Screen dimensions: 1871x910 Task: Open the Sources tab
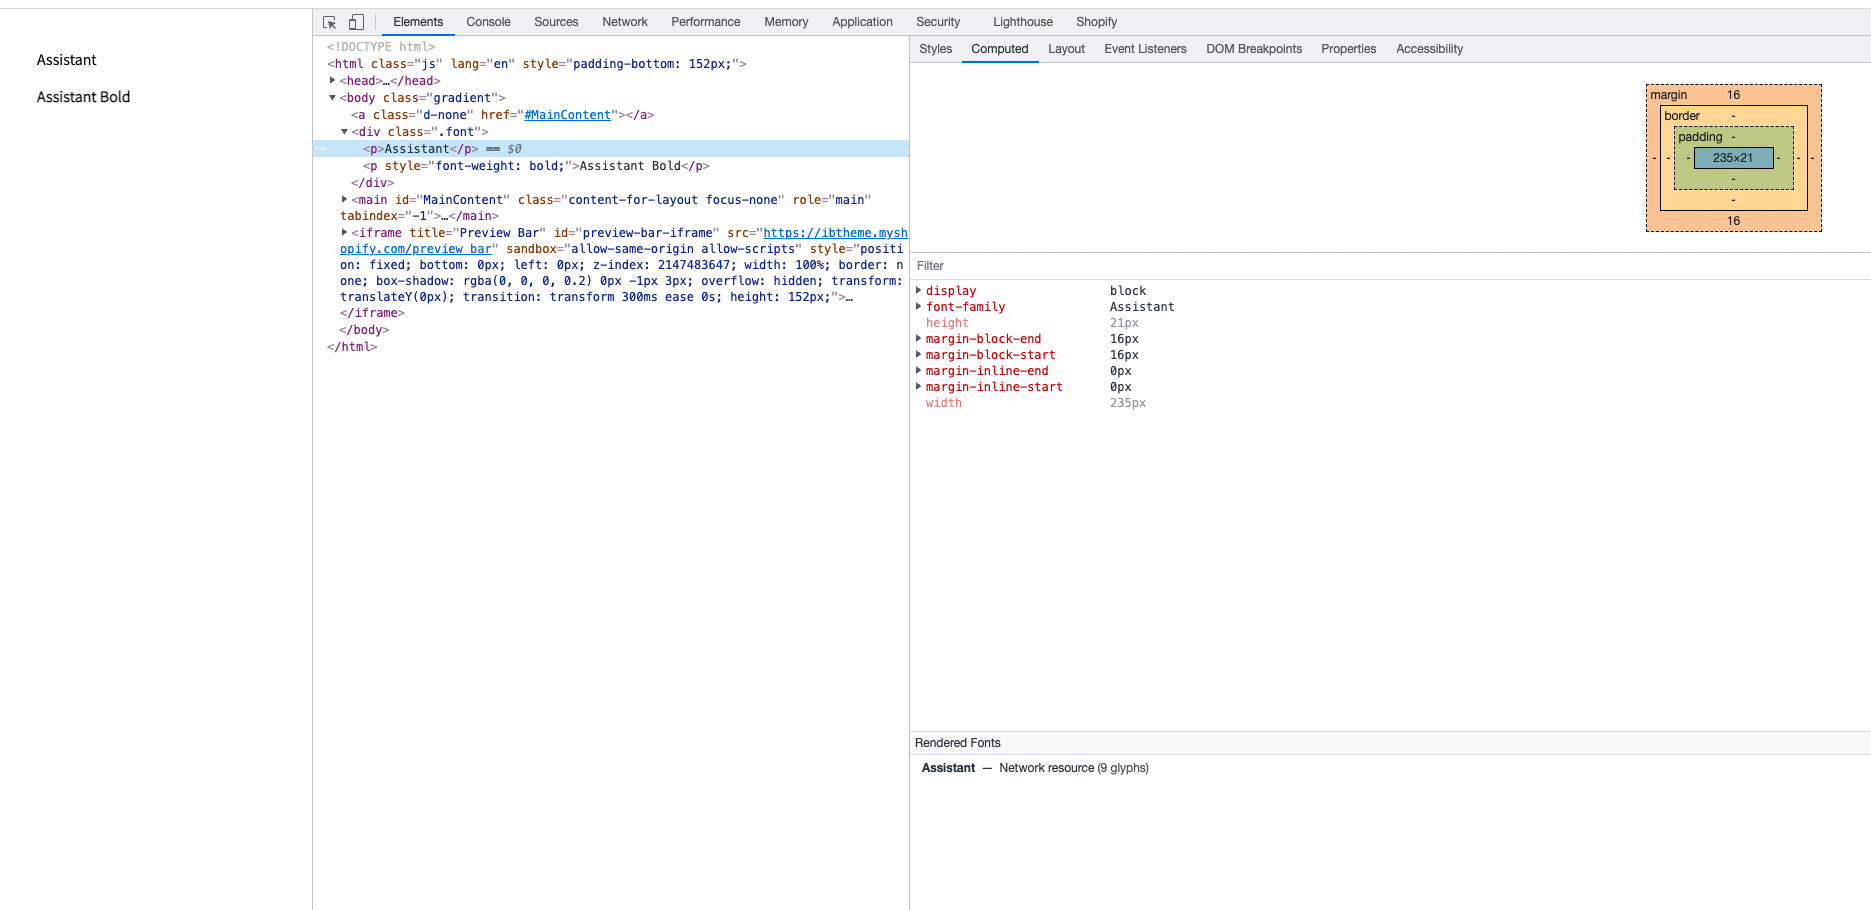(556, 22)
